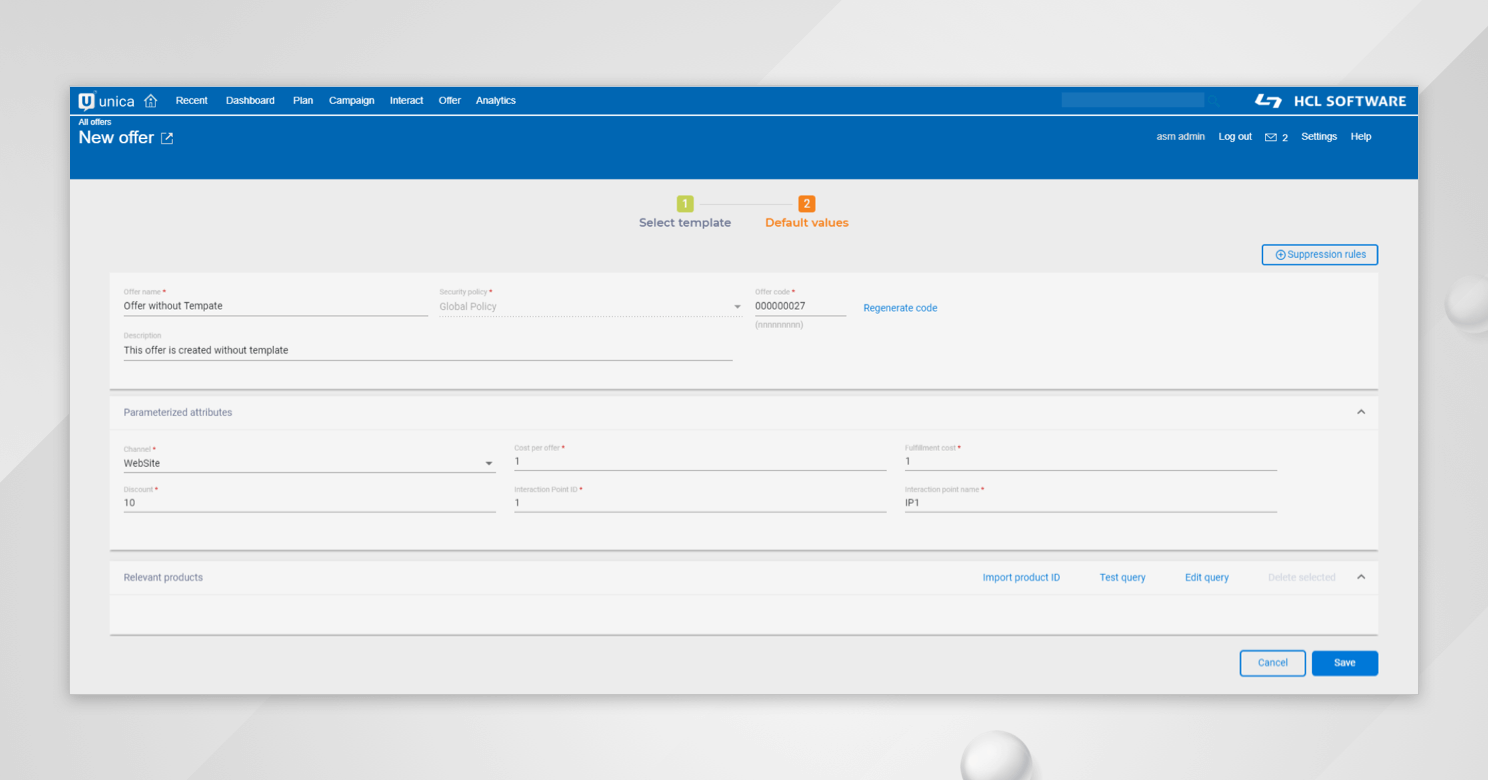
Task: Click the Unica logo
Action: tap(104, 100)
